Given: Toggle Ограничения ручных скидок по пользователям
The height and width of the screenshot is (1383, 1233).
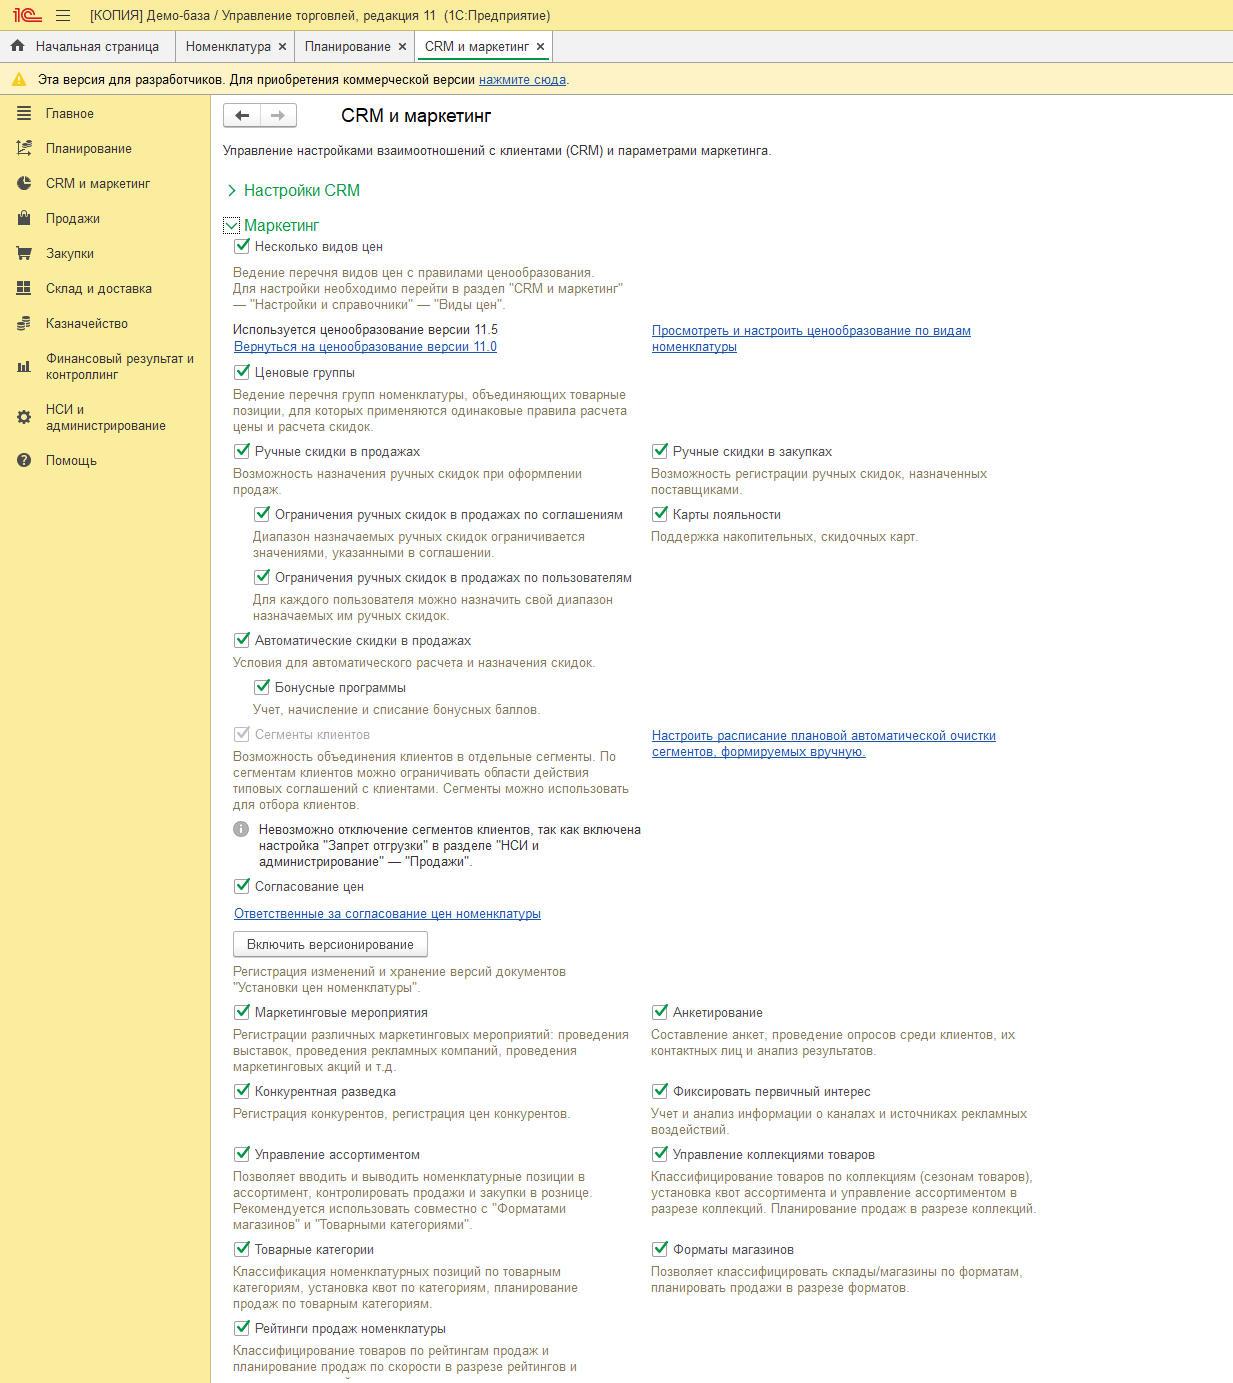Looking at the screenshot, I should 262,577.
